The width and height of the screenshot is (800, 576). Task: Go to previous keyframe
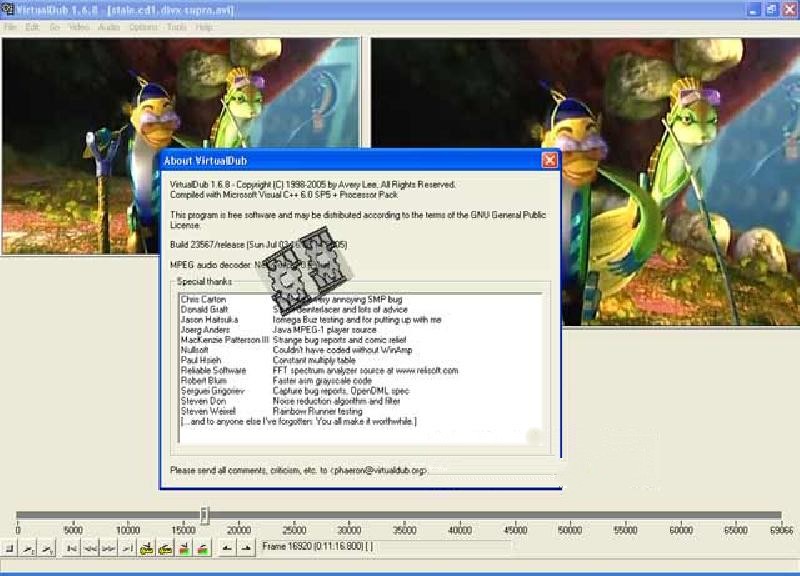tap(146, 548)
